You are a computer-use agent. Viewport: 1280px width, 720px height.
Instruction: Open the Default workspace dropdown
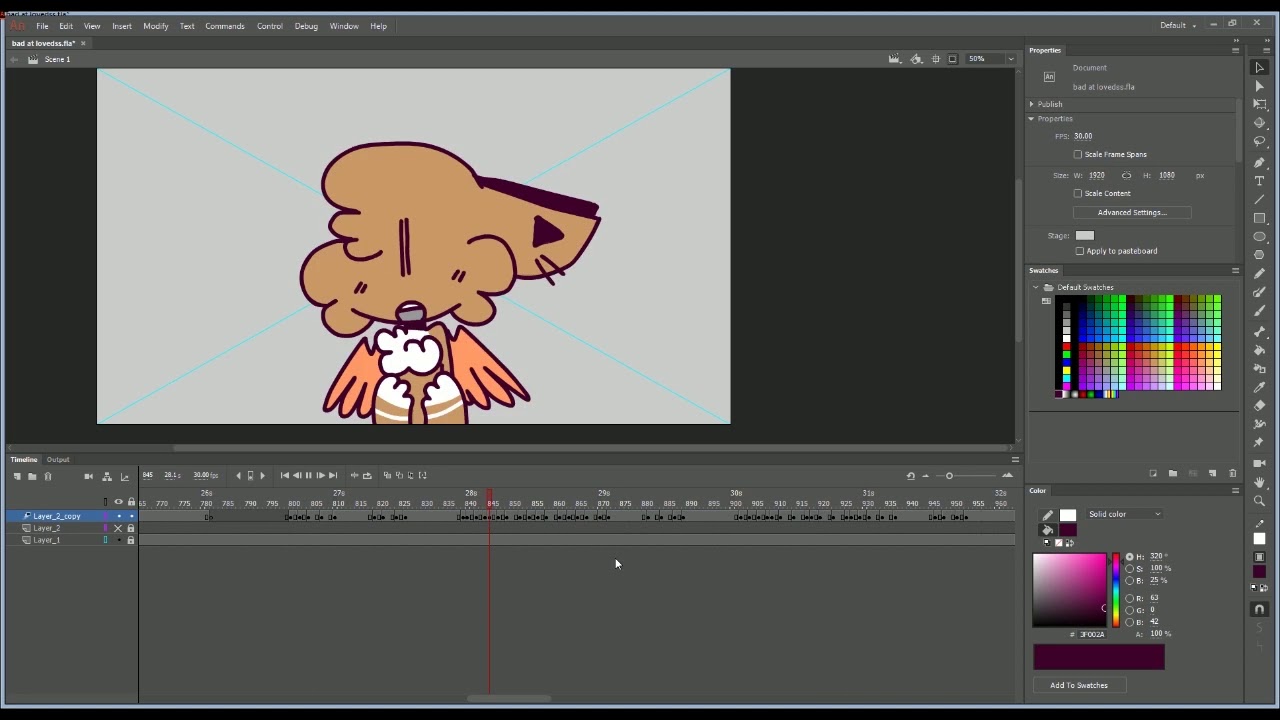[x=1178, y=25]
